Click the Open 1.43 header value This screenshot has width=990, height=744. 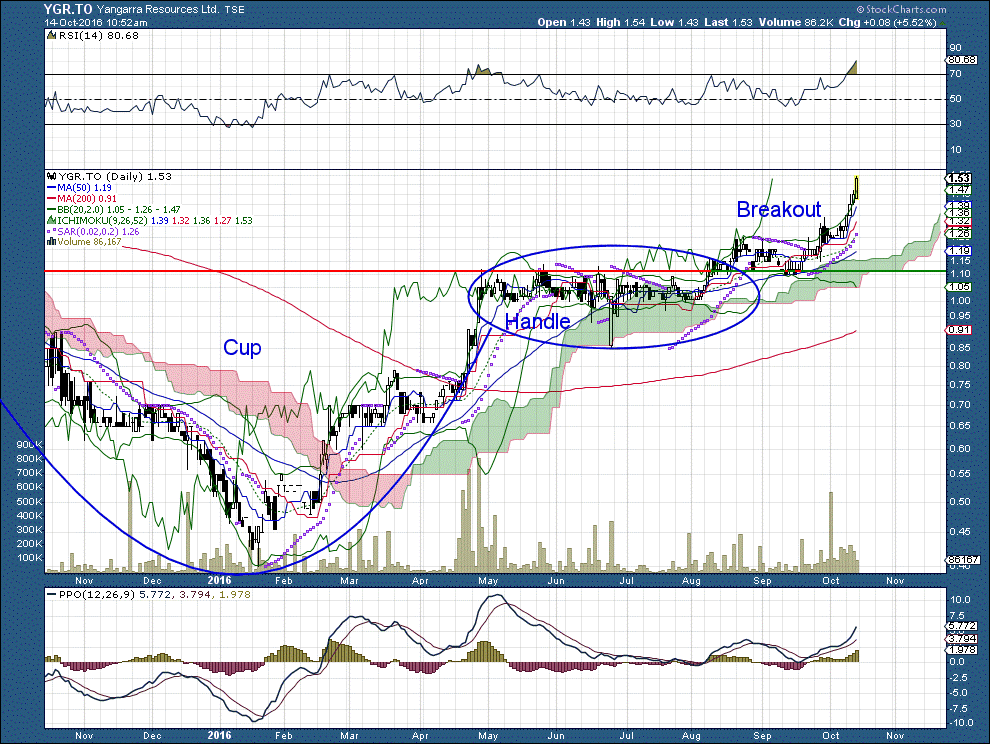[x=564, y=22]
